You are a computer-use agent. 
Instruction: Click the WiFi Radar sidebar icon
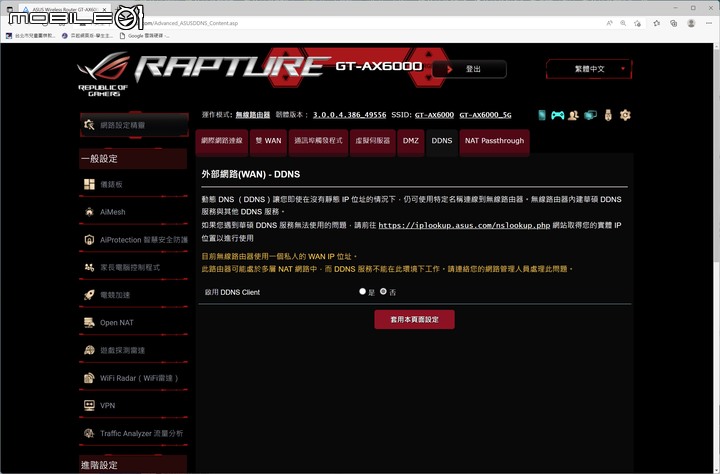tap(89, 378)
